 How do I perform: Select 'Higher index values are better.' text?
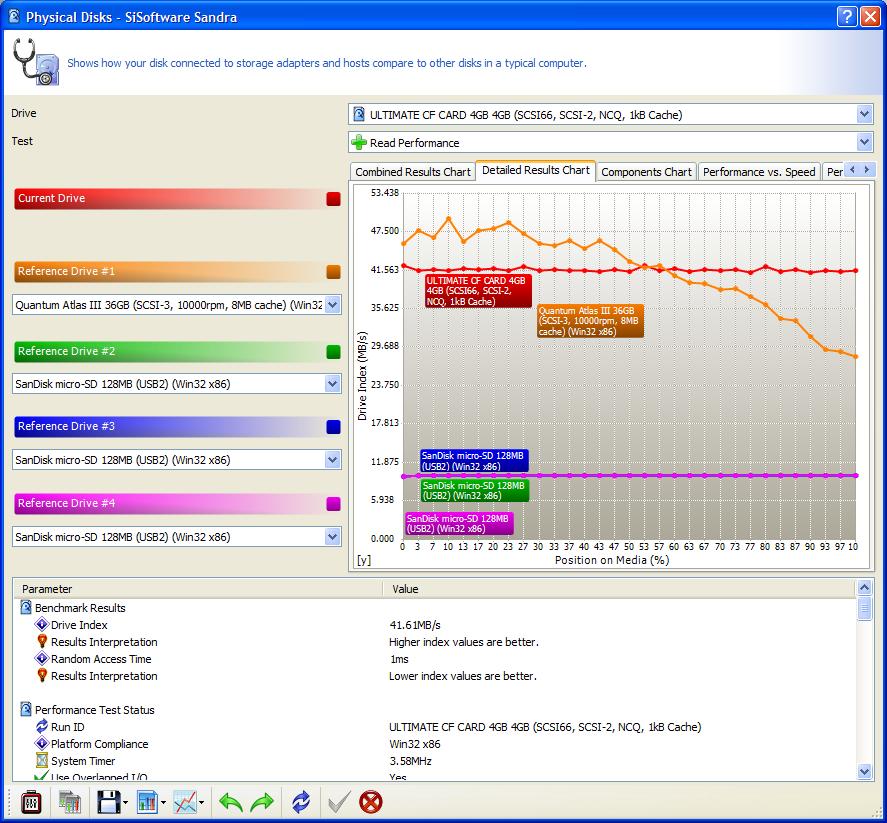pyautogui.click(x=464, y=642)
